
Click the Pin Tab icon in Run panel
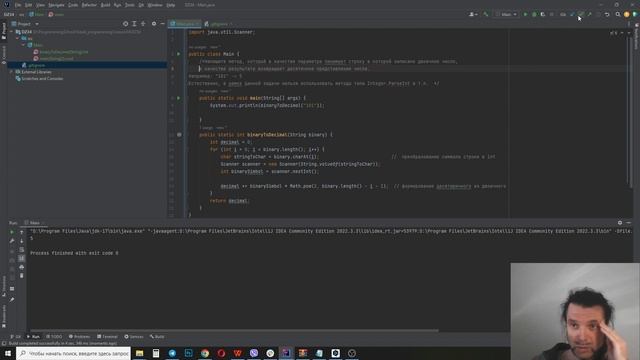point(12,300)
